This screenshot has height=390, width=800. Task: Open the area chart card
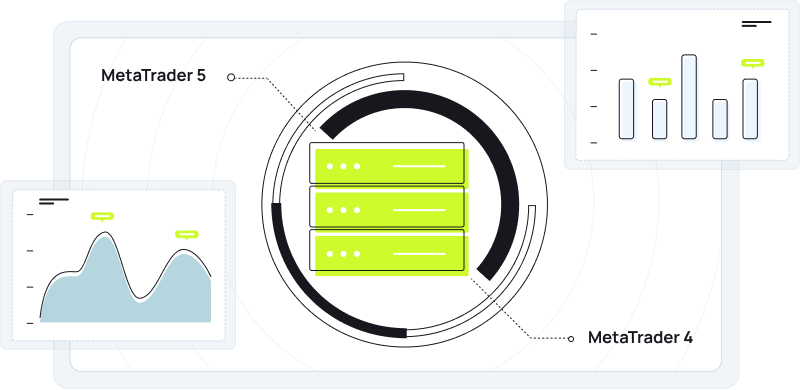[x=118, y=264]
